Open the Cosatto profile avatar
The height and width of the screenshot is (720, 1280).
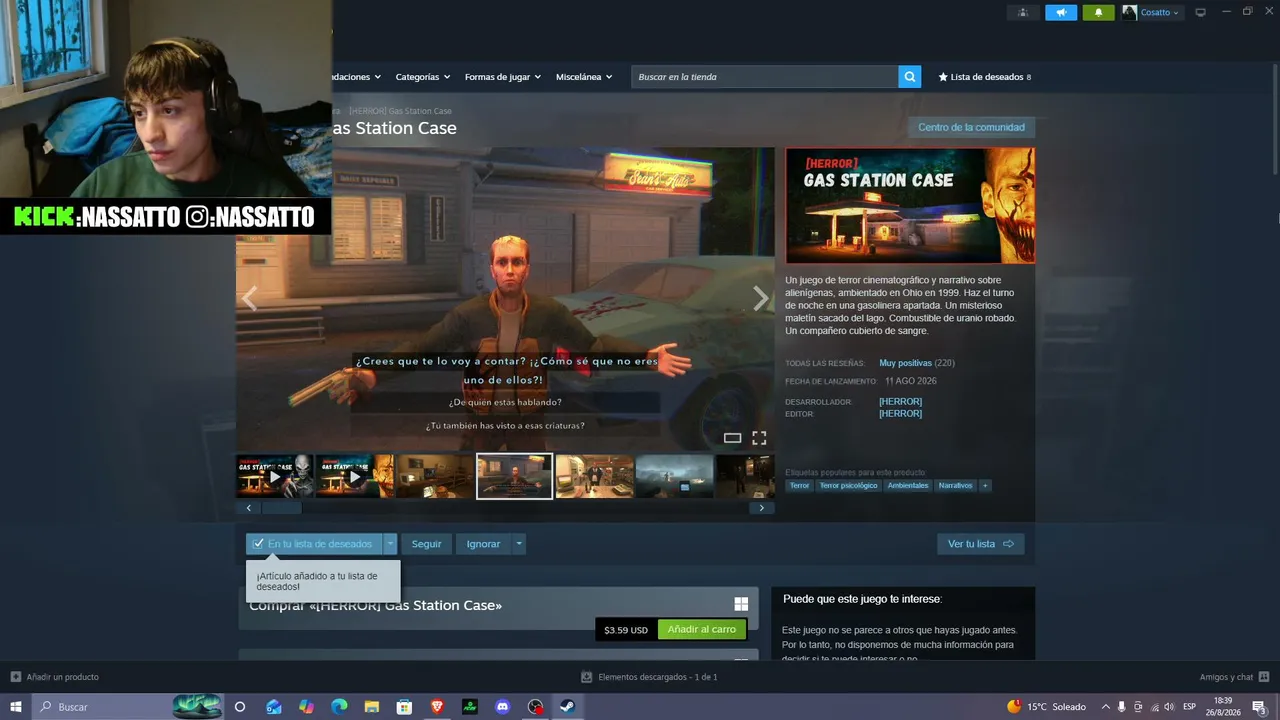point(1129,12)
